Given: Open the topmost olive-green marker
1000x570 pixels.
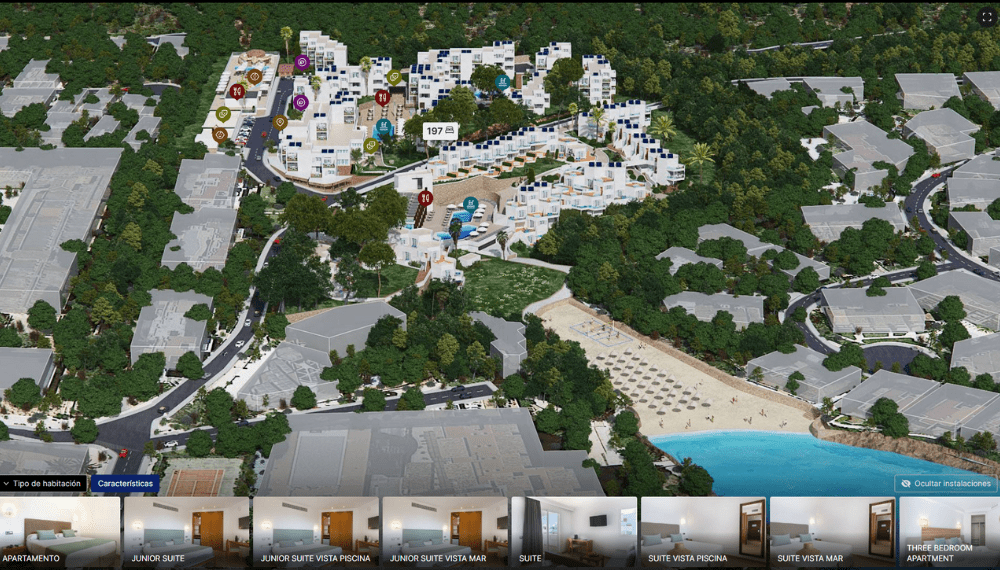Looking at the screenshot, I should point(394,77).
